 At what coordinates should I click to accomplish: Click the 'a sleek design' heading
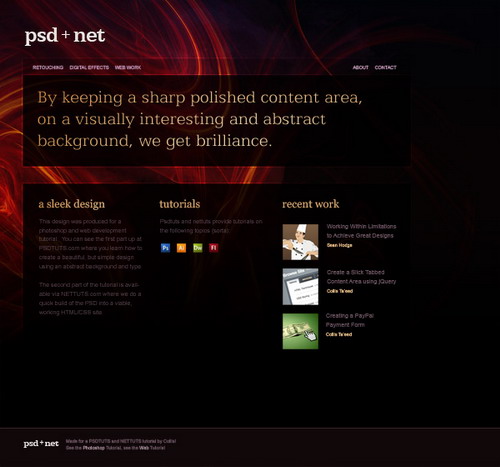(72, 204)
